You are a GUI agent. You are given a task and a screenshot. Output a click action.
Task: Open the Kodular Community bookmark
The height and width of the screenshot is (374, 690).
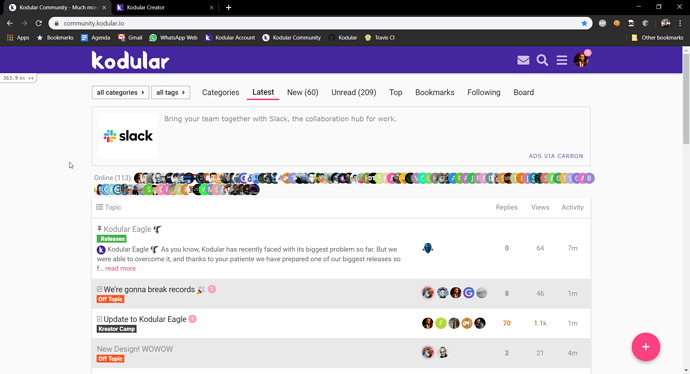(292, 38)
